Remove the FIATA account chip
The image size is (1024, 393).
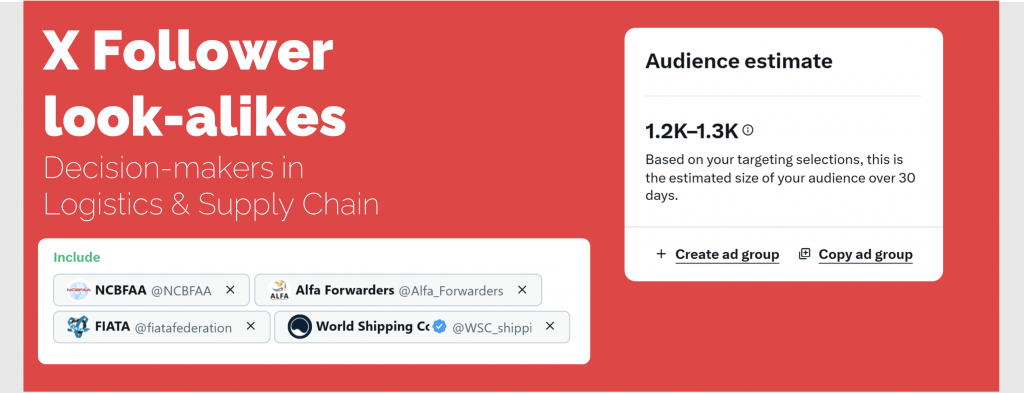click(250, 326)
